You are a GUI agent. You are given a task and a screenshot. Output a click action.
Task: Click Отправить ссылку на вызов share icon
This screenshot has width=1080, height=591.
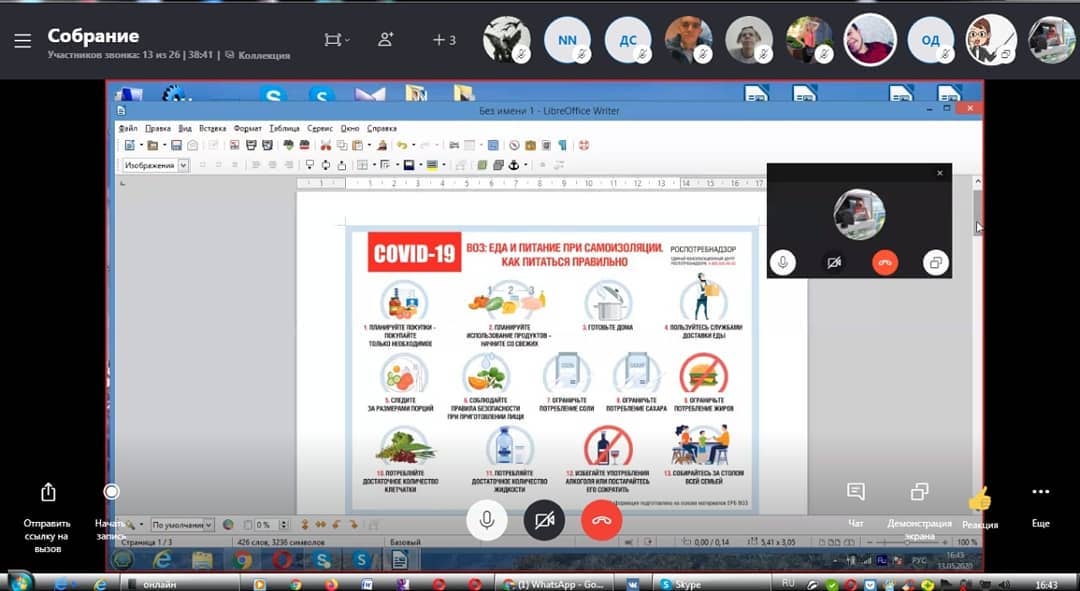pyautogui.click(x=48, y=492)
